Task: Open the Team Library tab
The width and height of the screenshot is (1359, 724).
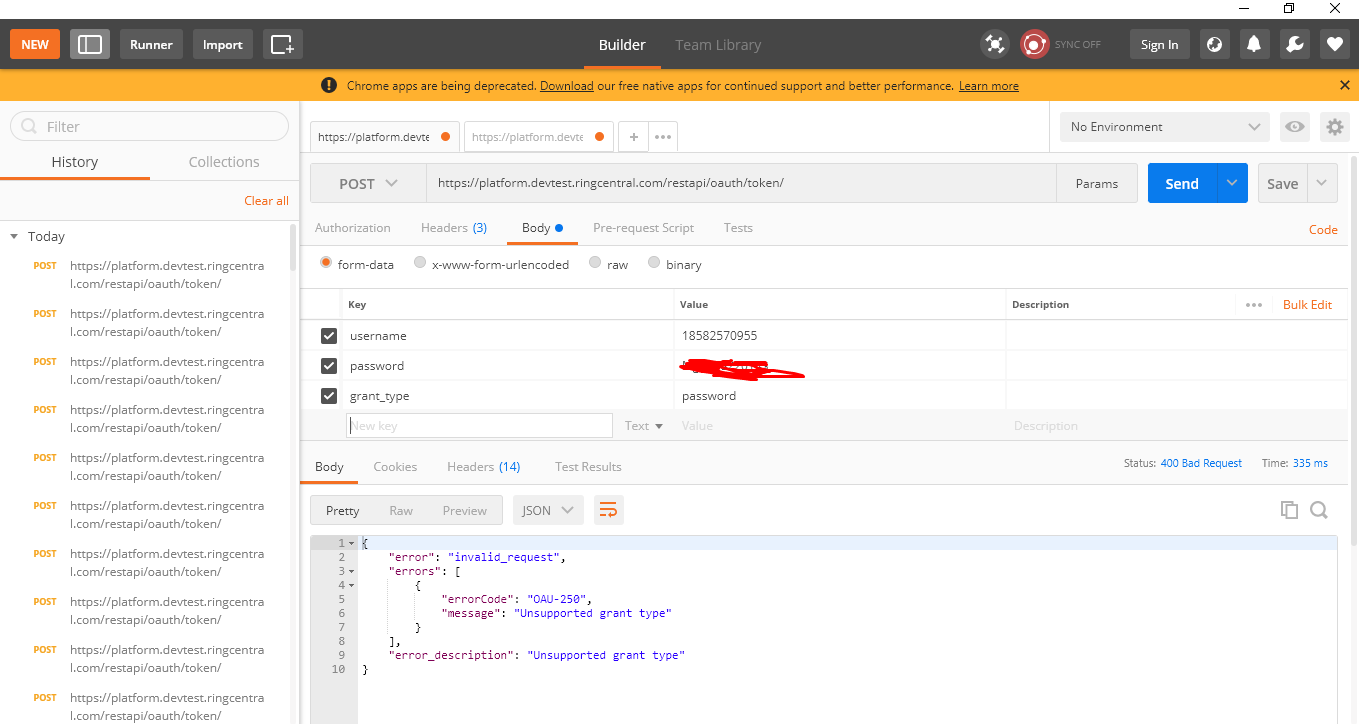Action: point(718,45)
